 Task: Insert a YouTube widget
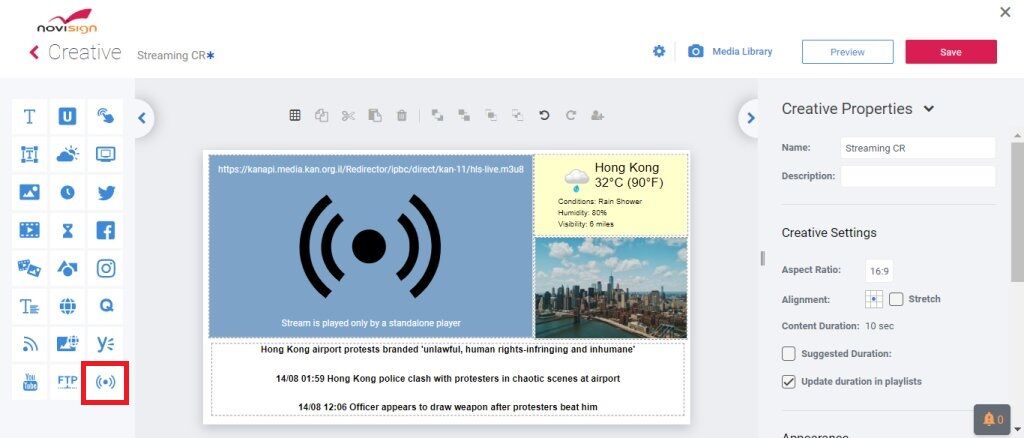click(29, 381)
